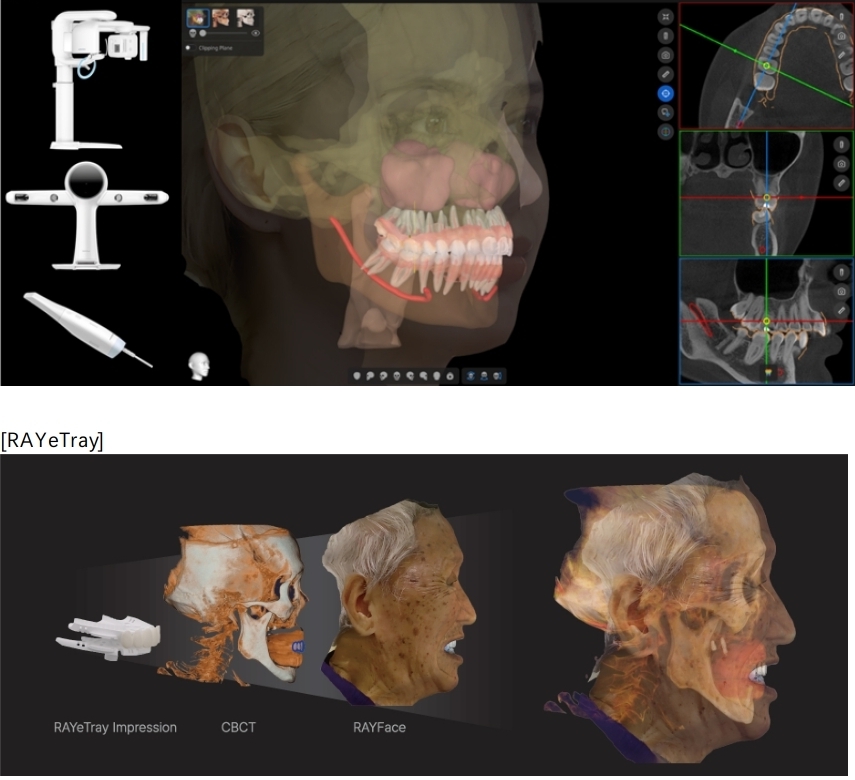Toggle the blue highlighted crosshair tool

pyautogui.click(x=665, y=93)
